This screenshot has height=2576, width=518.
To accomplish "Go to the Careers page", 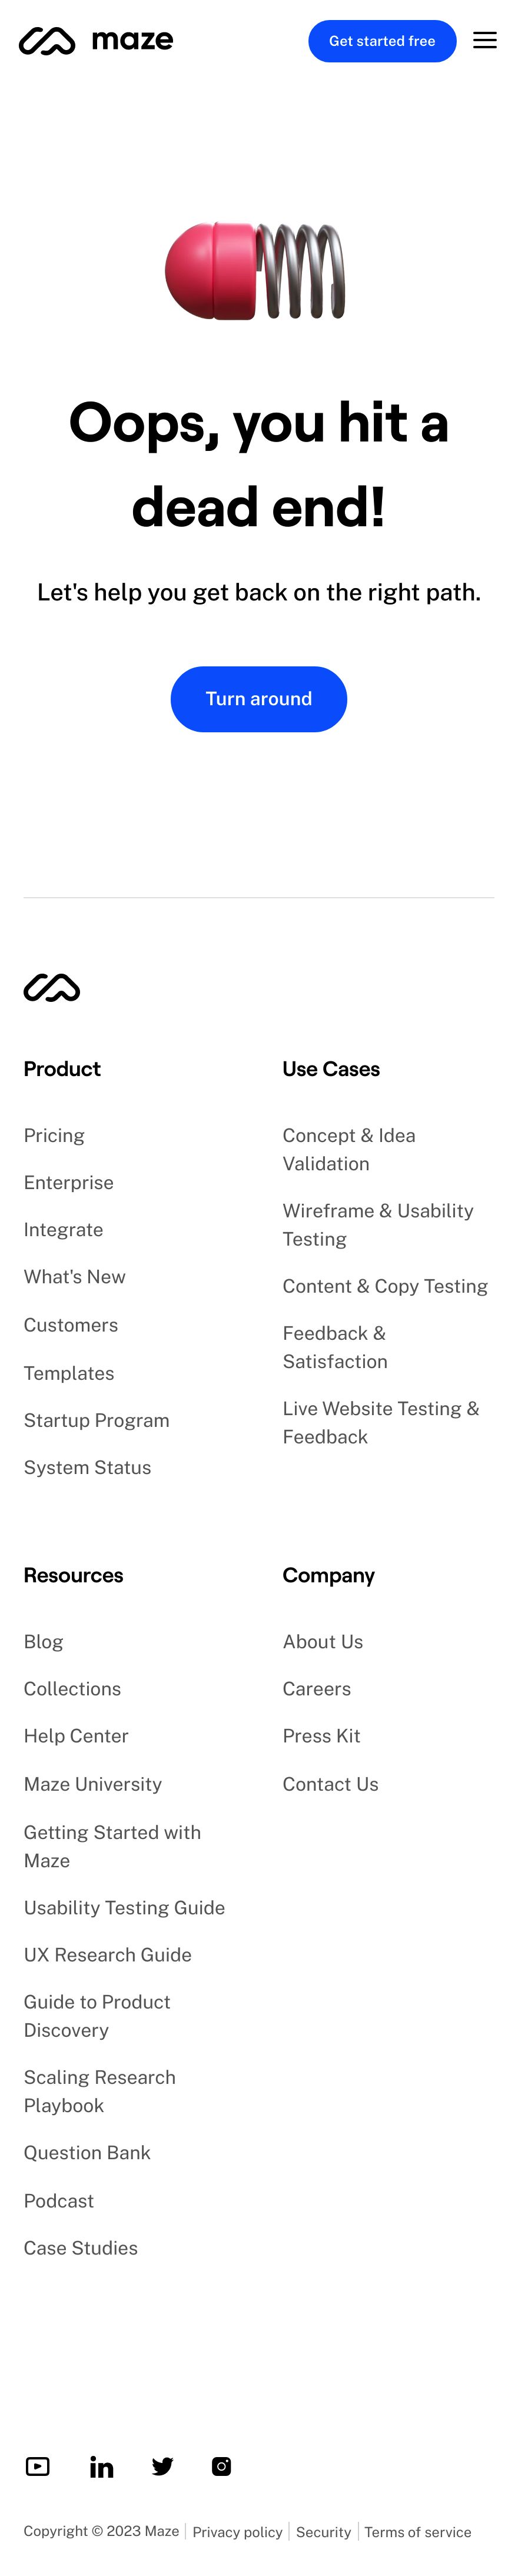I will click(316, 1689).
